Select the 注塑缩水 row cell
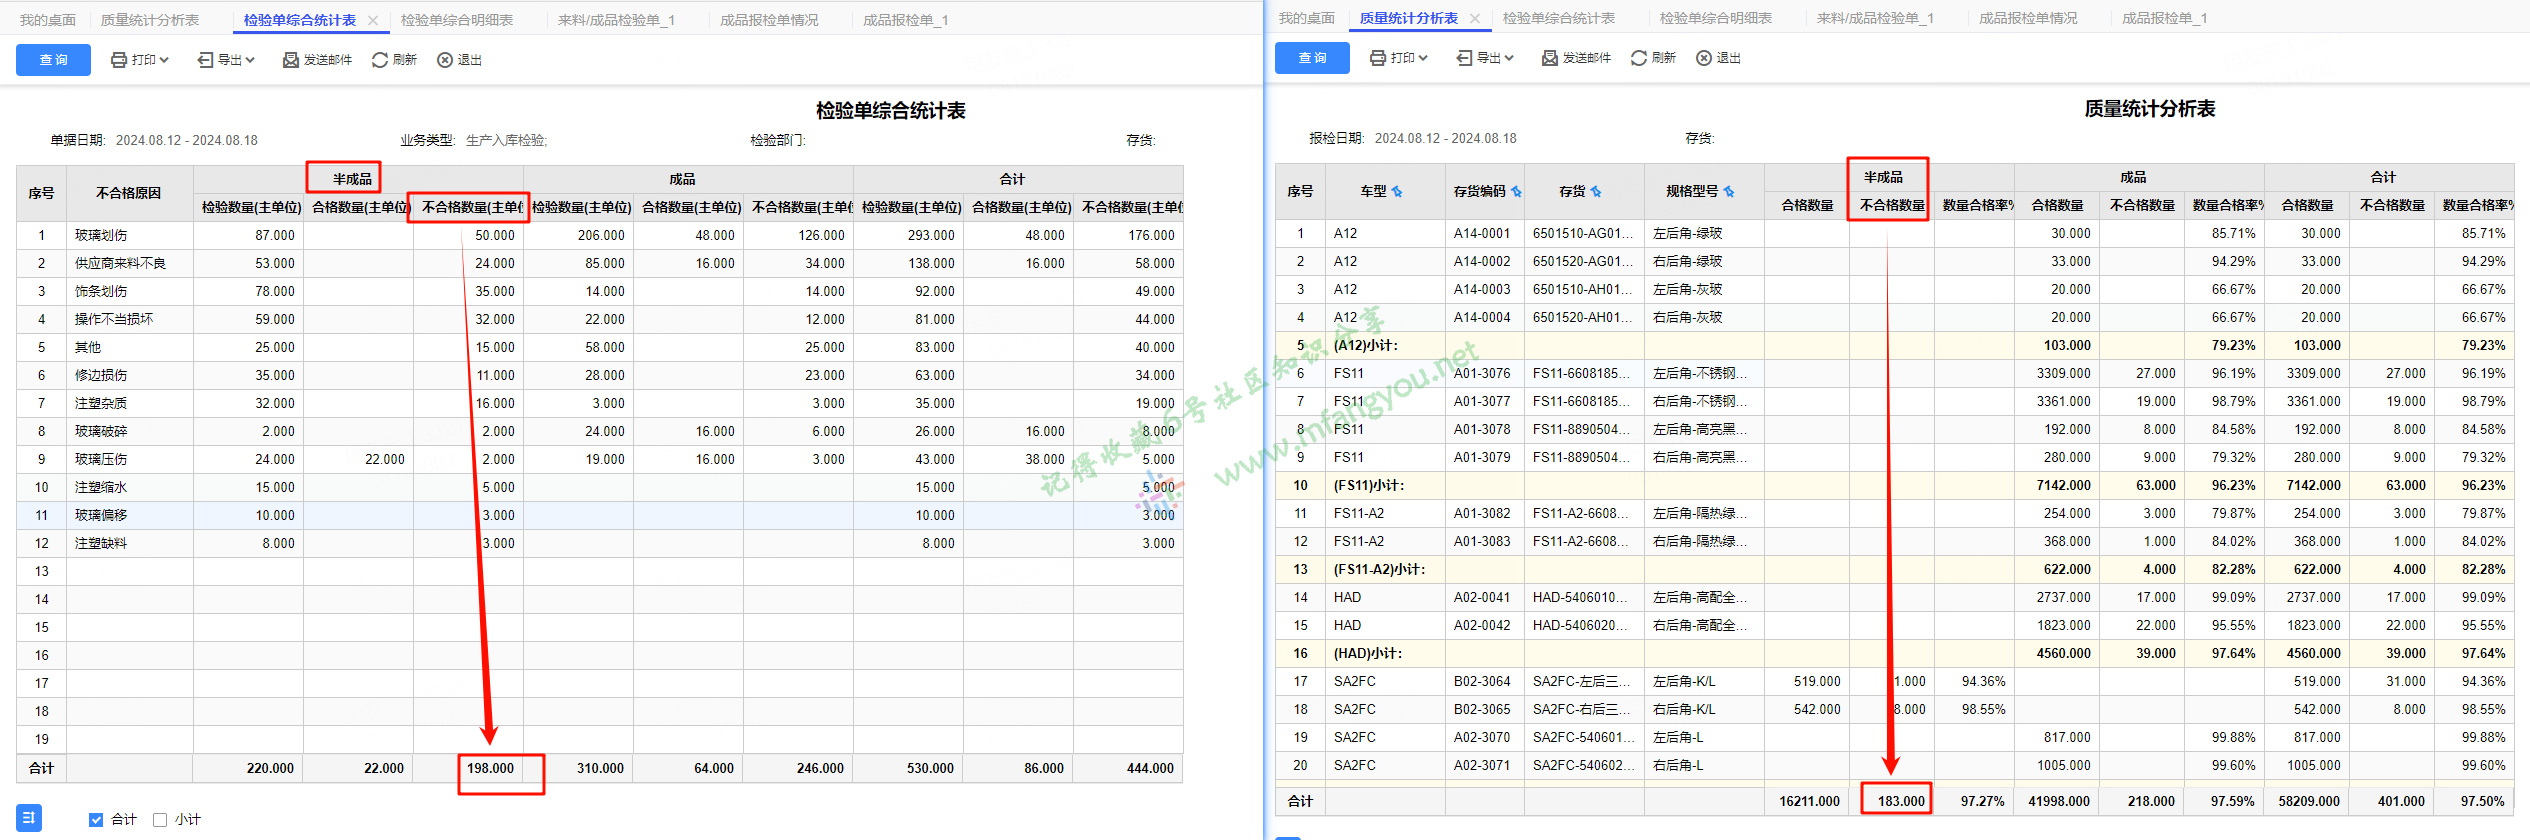The width and height of the screenshot is (2530, 840). click(129, 487)
